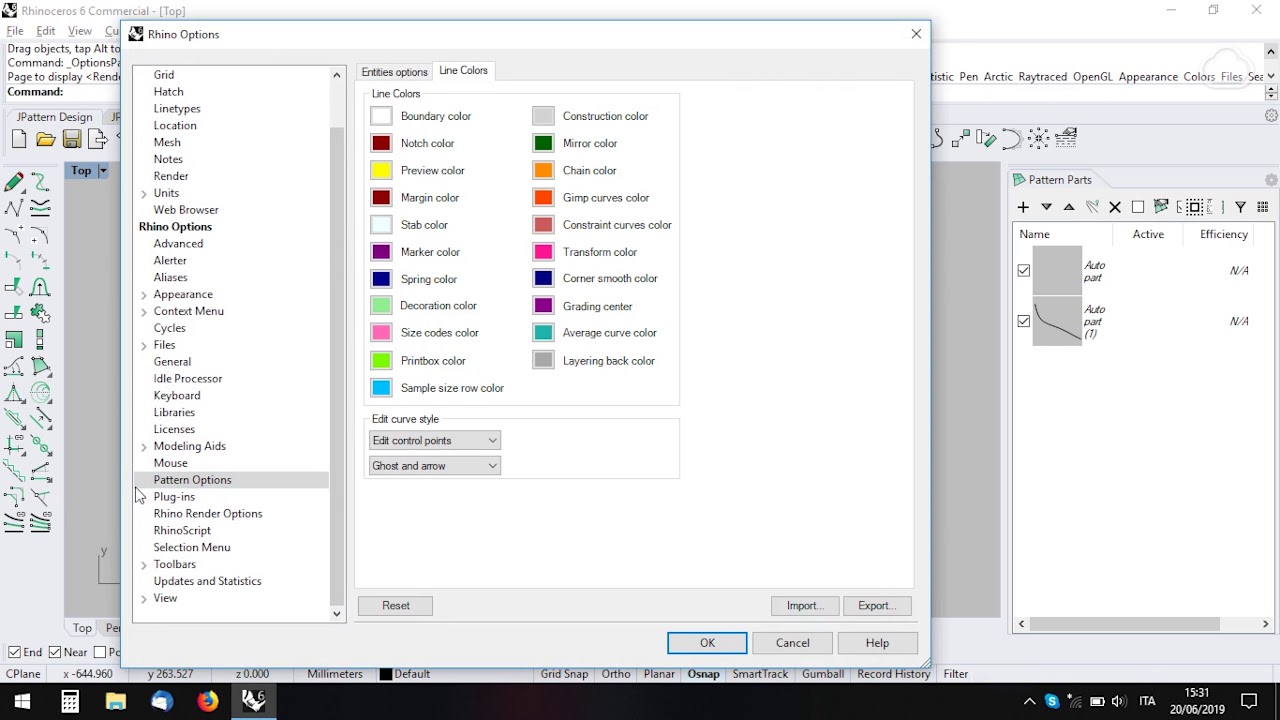Image resolution: width=1280 pixels, height=720 pixels.
Task: Click the empty square icon in Pattern Parts toolbar
Action: click(1138, 207)
